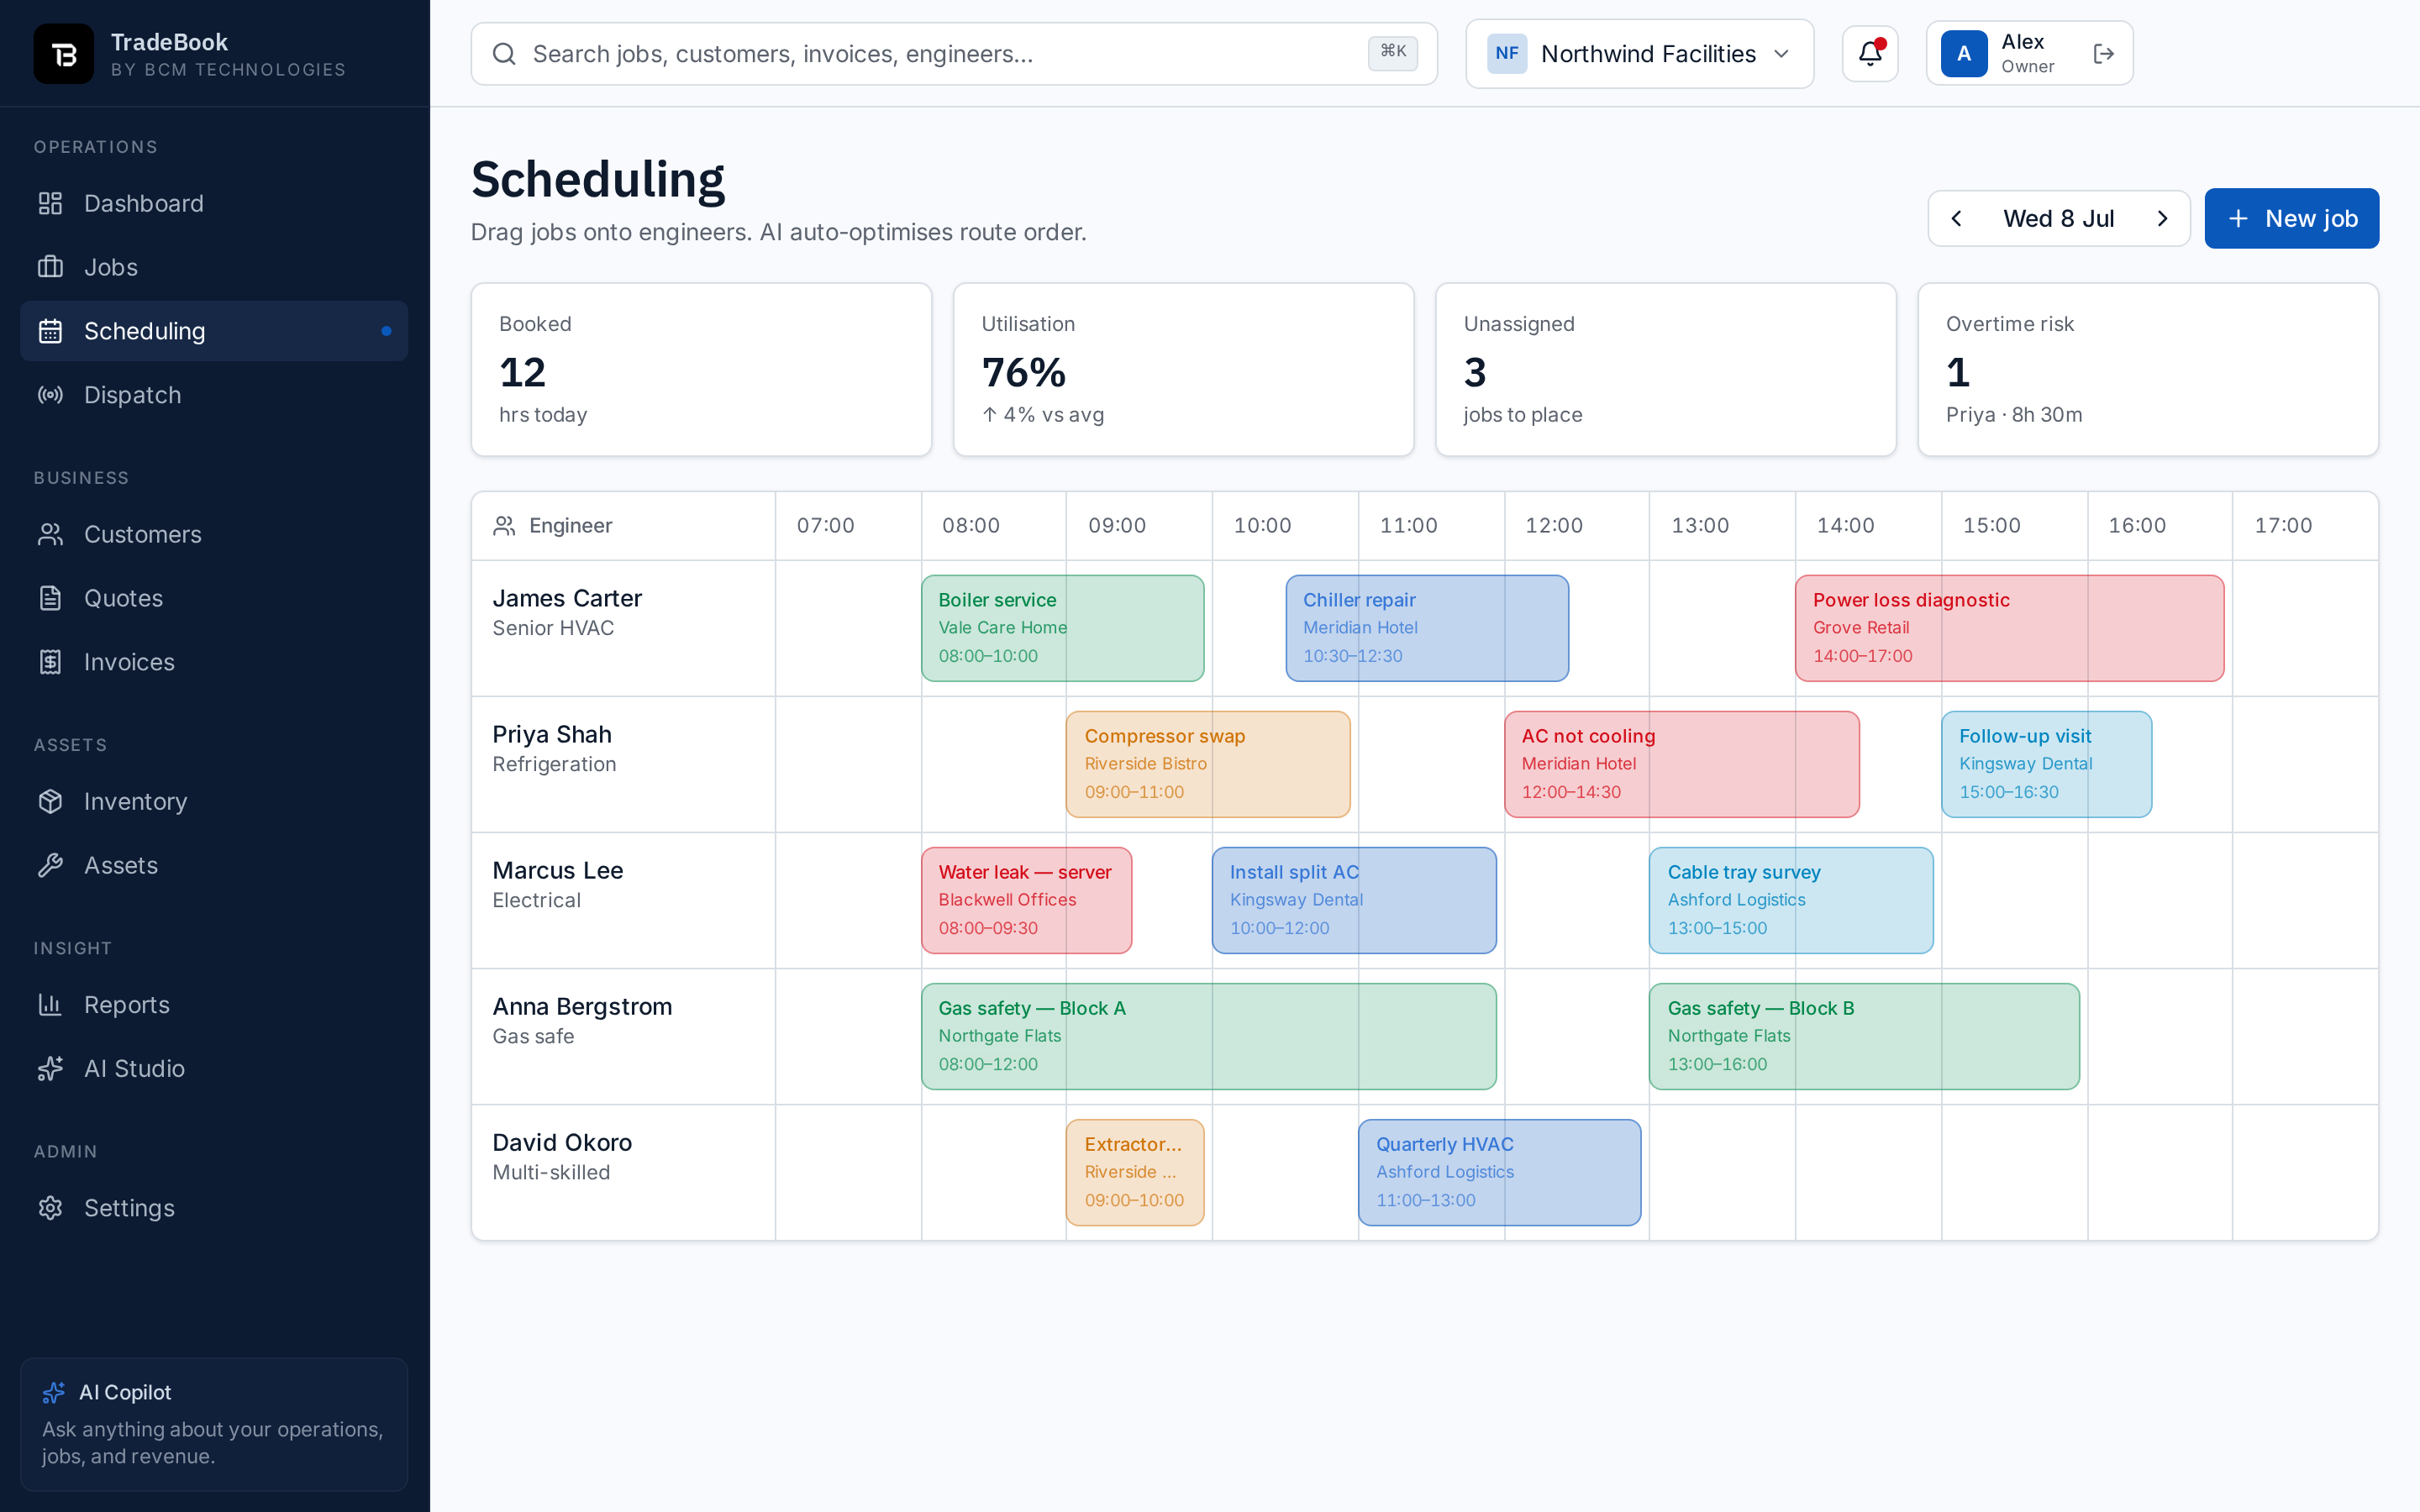Open the Reports menu item
This screenshot has height=1512, width=2420.
point(214,1005)
